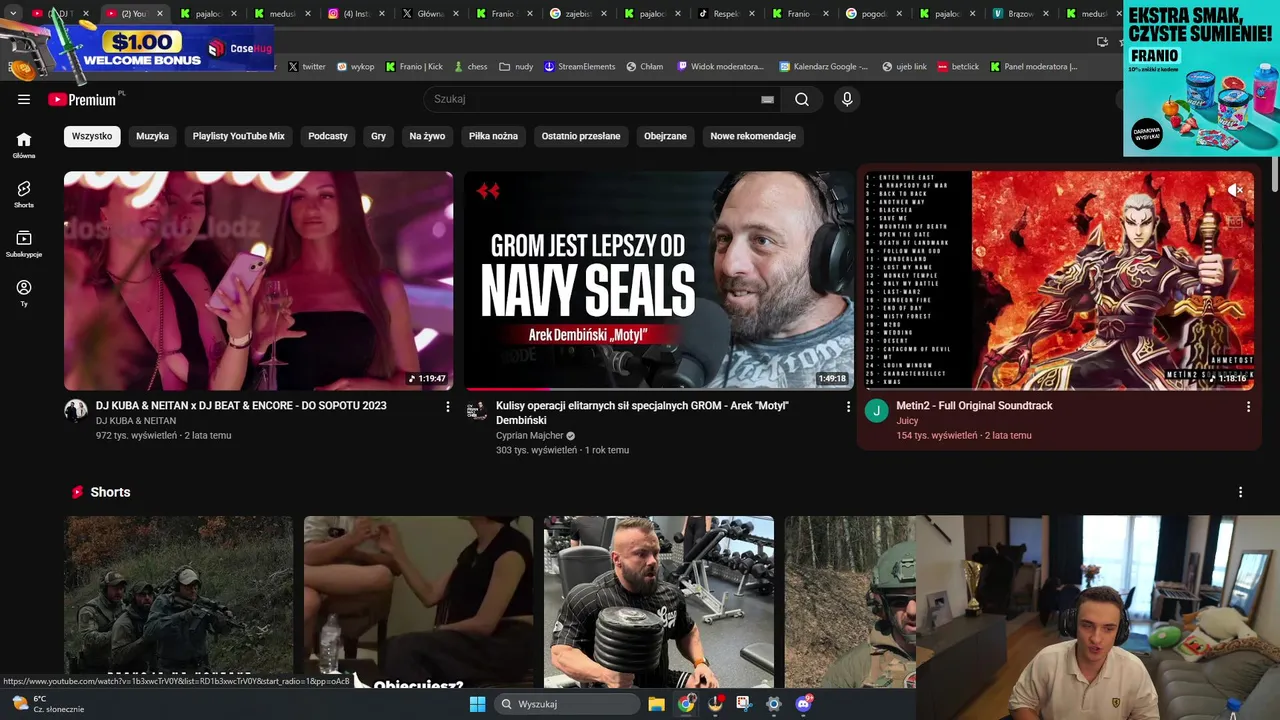Viewport: 1280px width, 720px height.
Task: Go to Cyprian Majcher channel link
Action: click(x=530, y=435)
